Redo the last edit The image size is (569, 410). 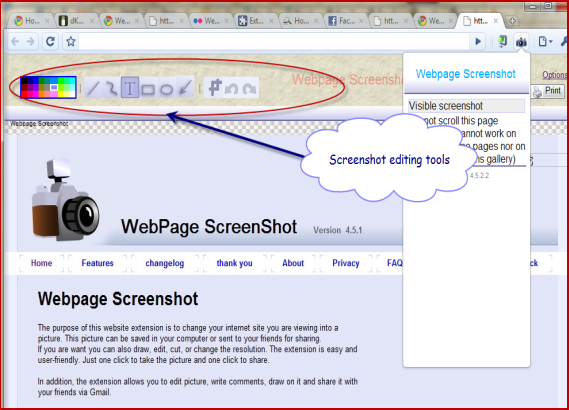pyautogui.click(x=249, y=88)
